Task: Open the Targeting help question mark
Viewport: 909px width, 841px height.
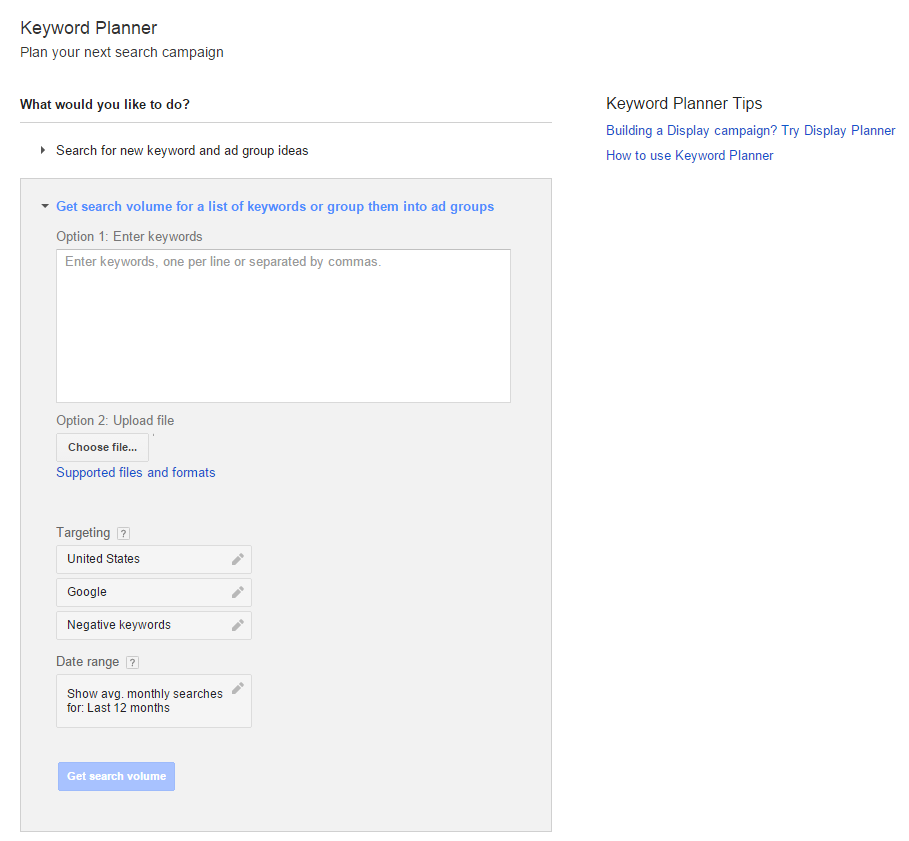Action: (123, 533)
